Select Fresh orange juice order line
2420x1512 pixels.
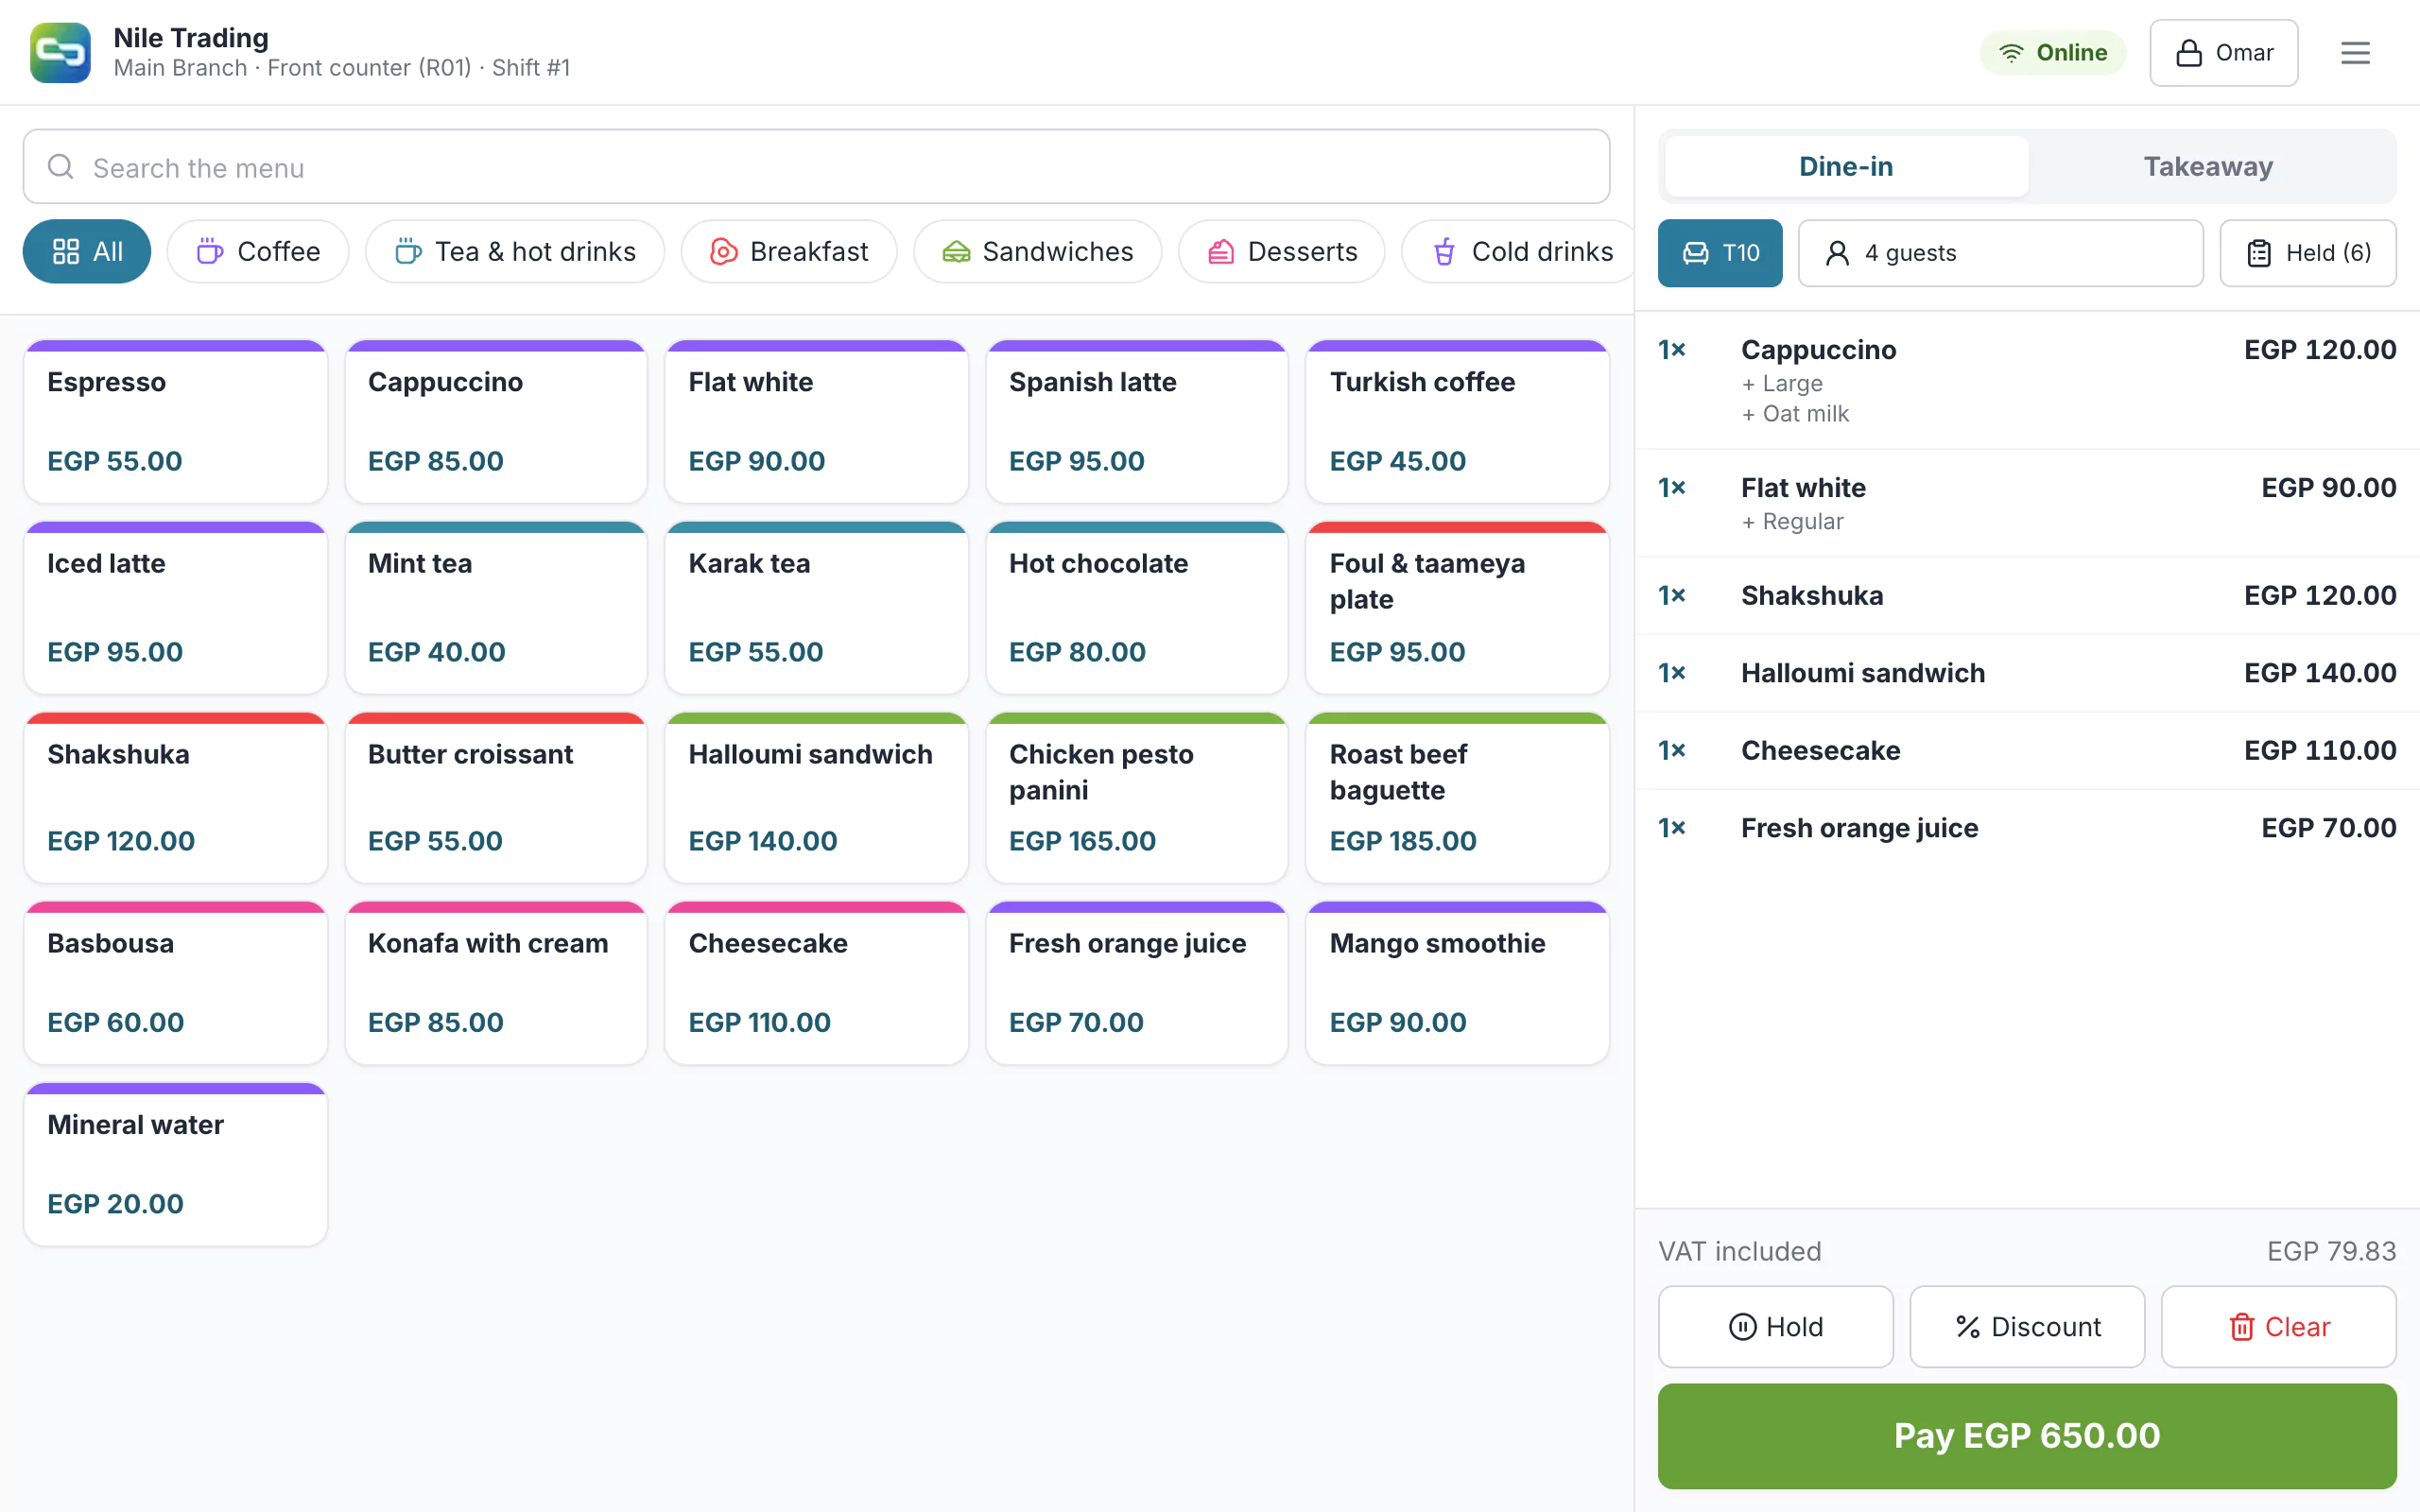tap(2027, 828)
